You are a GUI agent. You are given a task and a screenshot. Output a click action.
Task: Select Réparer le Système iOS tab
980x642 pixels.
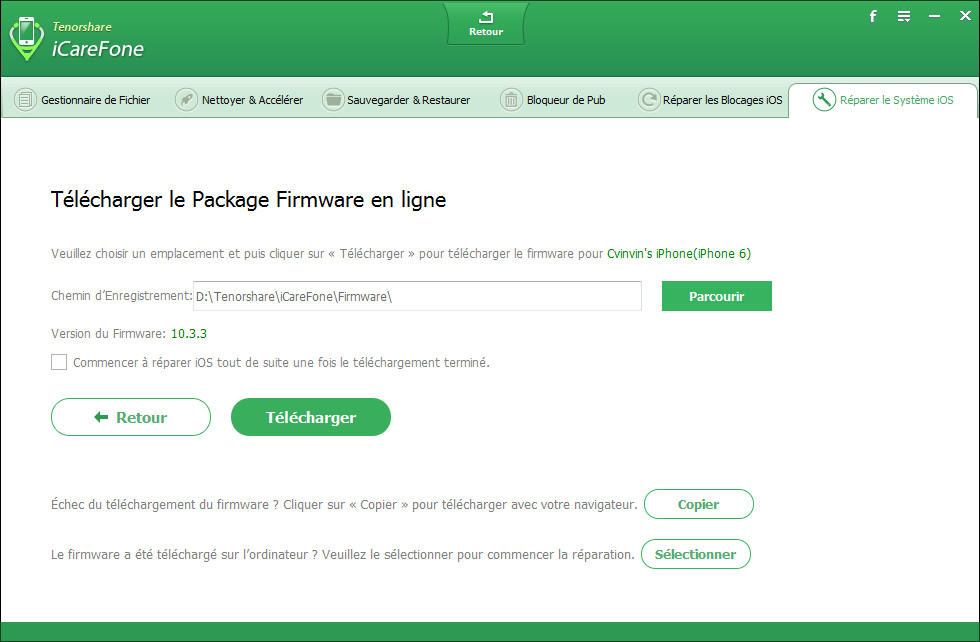click(x=883, y=99)
